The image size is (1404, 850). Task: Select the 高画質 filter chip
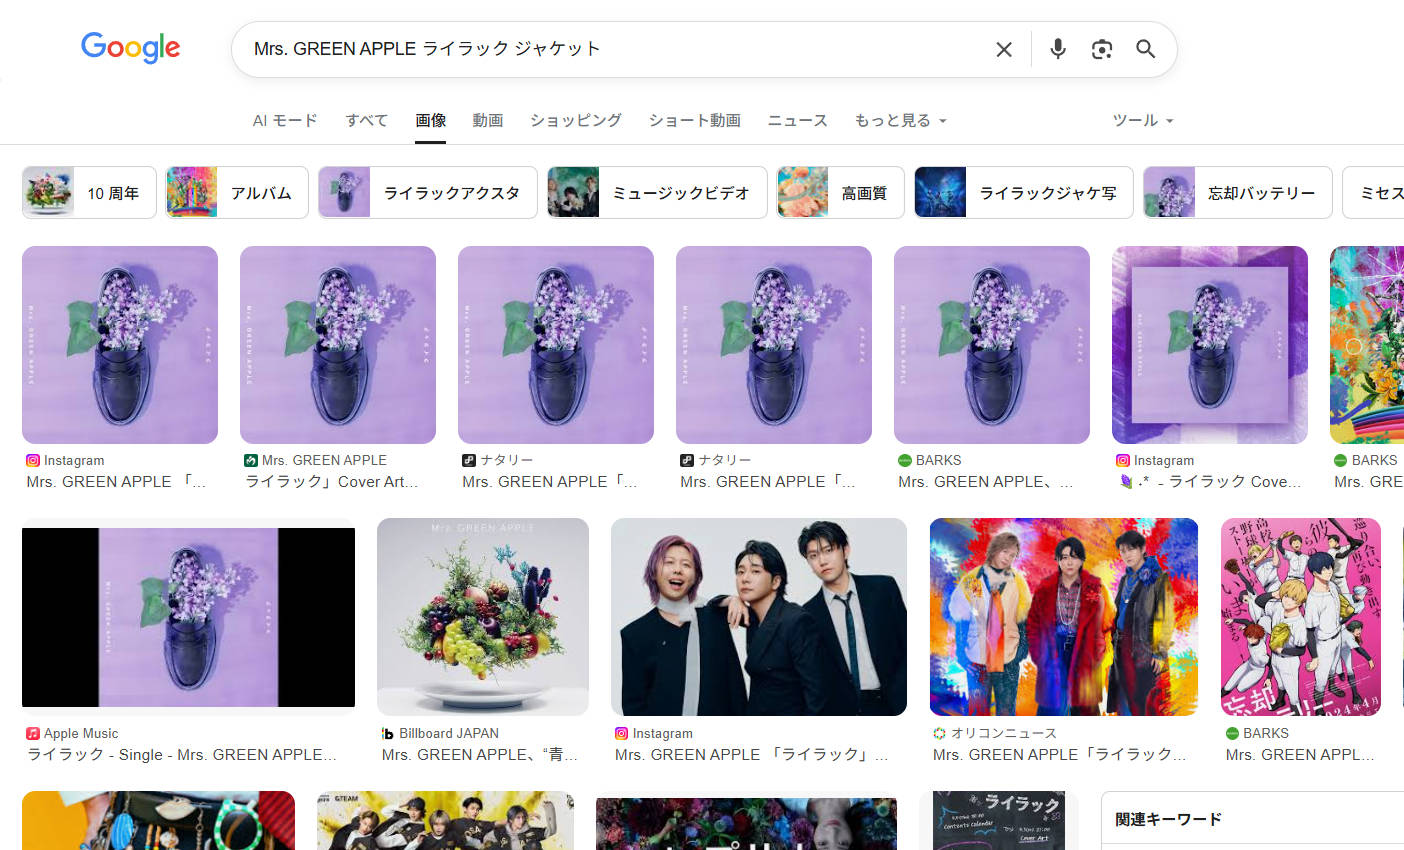[x=840, y=192]
